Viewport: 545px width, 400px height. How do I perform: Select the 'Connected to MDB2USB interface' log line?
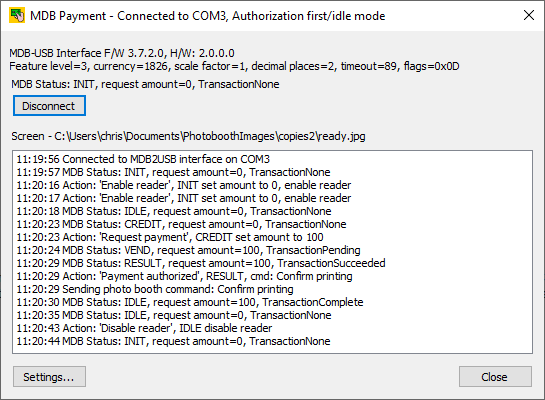143,159
